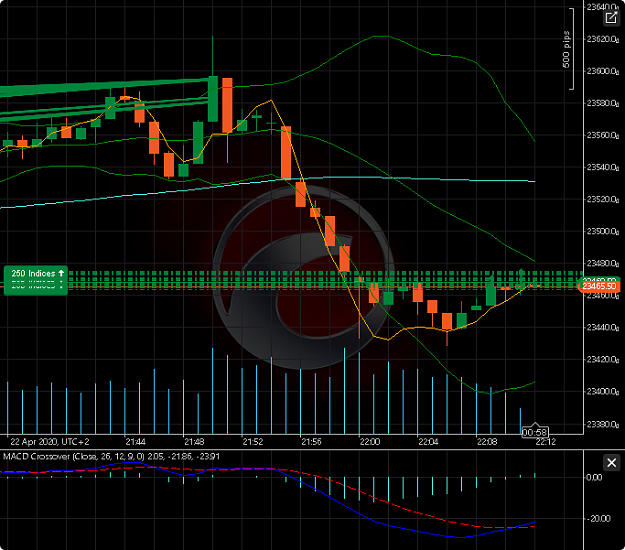Click the 23560.0 price axis label
Screen dimensions: 625x550
click(x=603, y=135)
